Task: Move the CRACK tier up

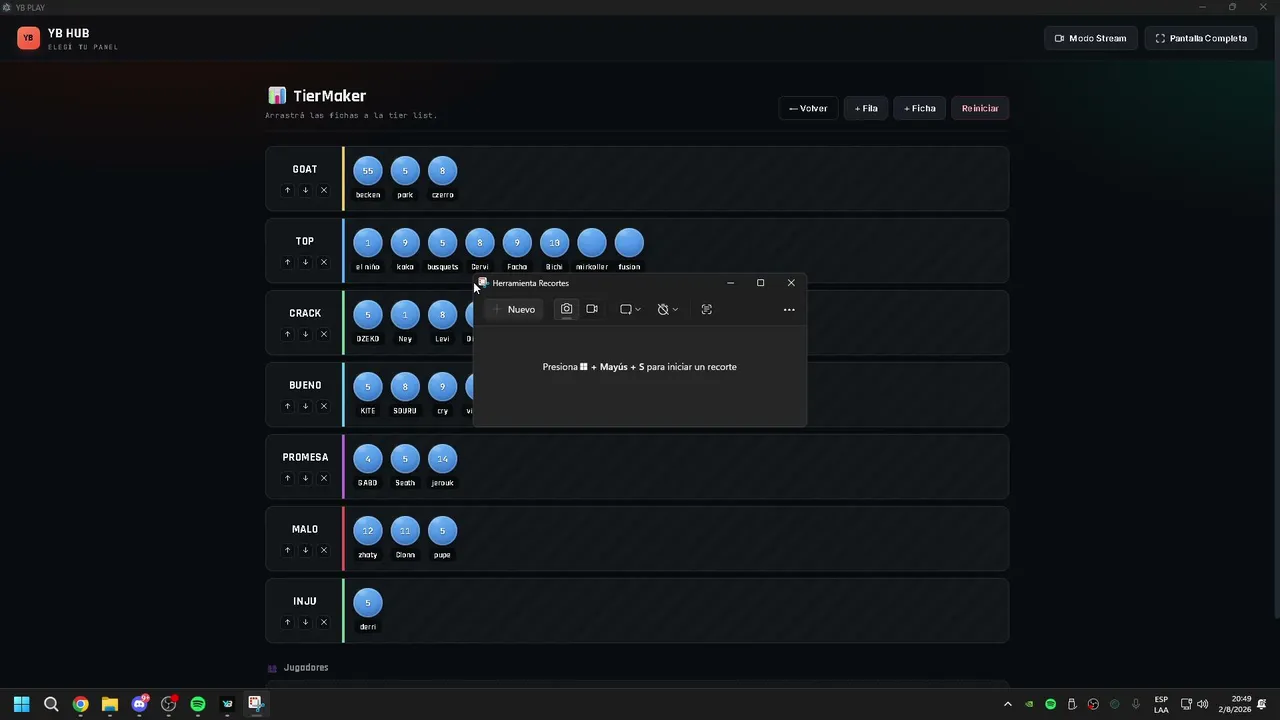Action: tap(287, 334)
